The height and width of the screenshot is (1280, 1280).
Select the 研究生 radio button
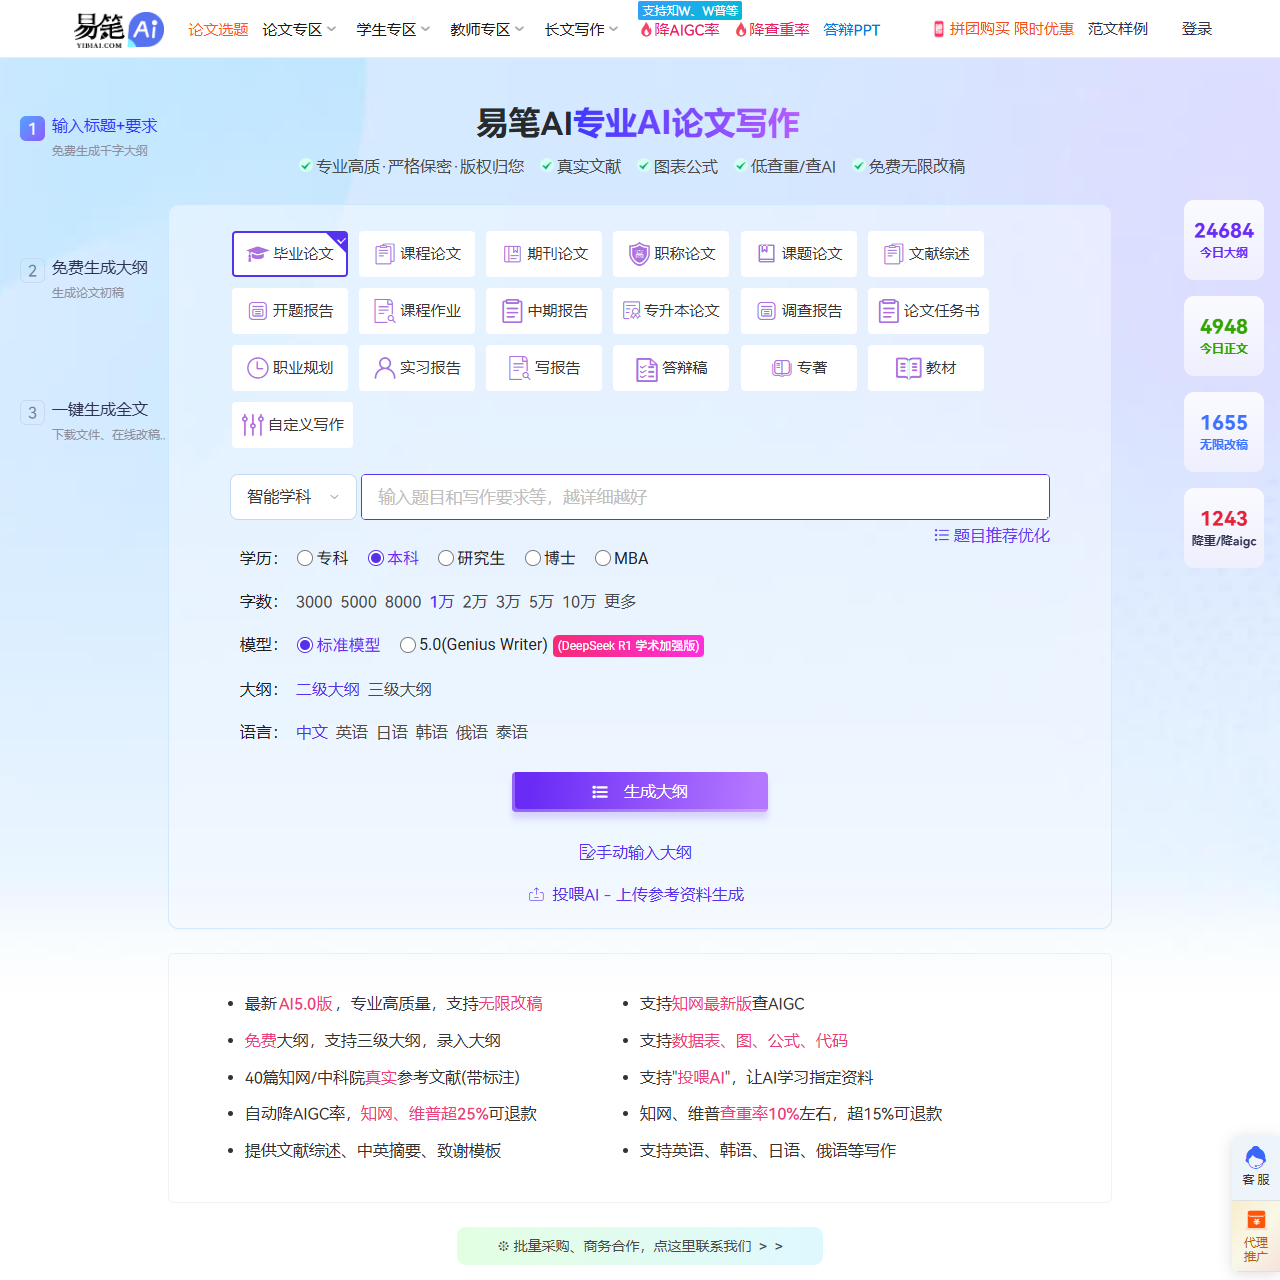click(446, 558)
